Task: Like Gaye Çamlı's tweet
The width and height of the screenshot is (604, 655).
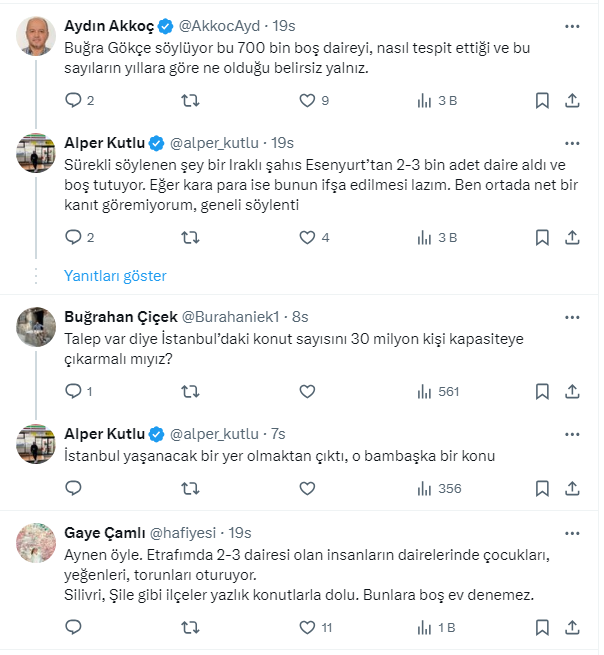Action: click(x=308, y=628)
